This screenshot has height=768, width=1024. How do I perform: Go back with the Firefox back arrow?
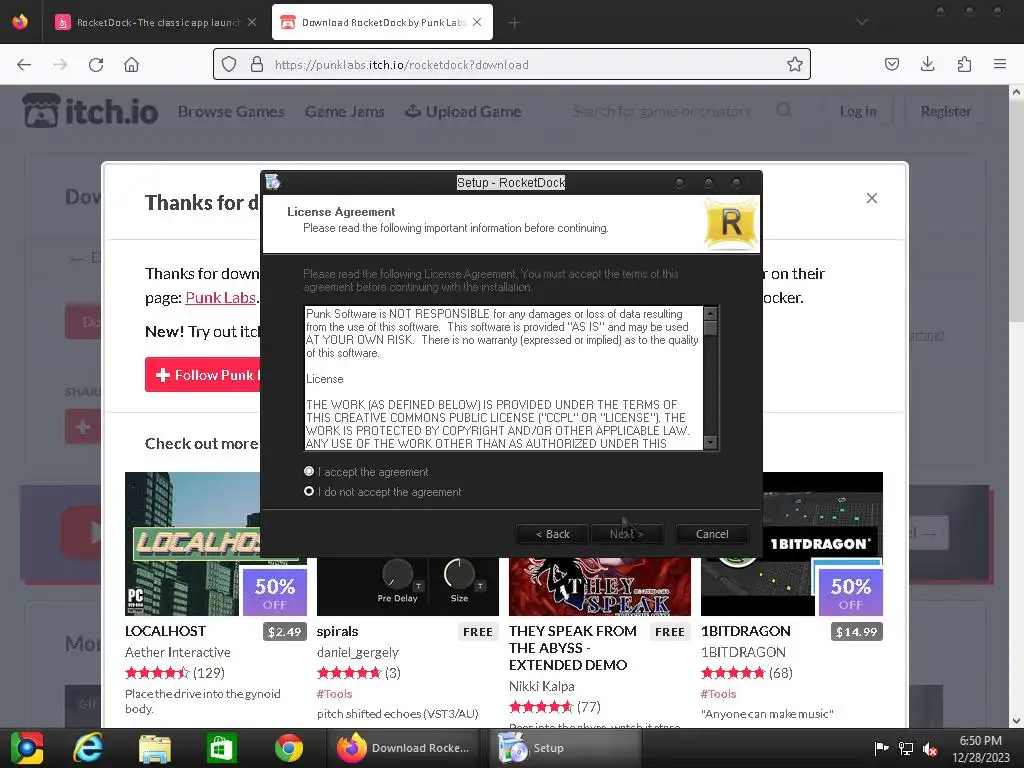(24, 64)
